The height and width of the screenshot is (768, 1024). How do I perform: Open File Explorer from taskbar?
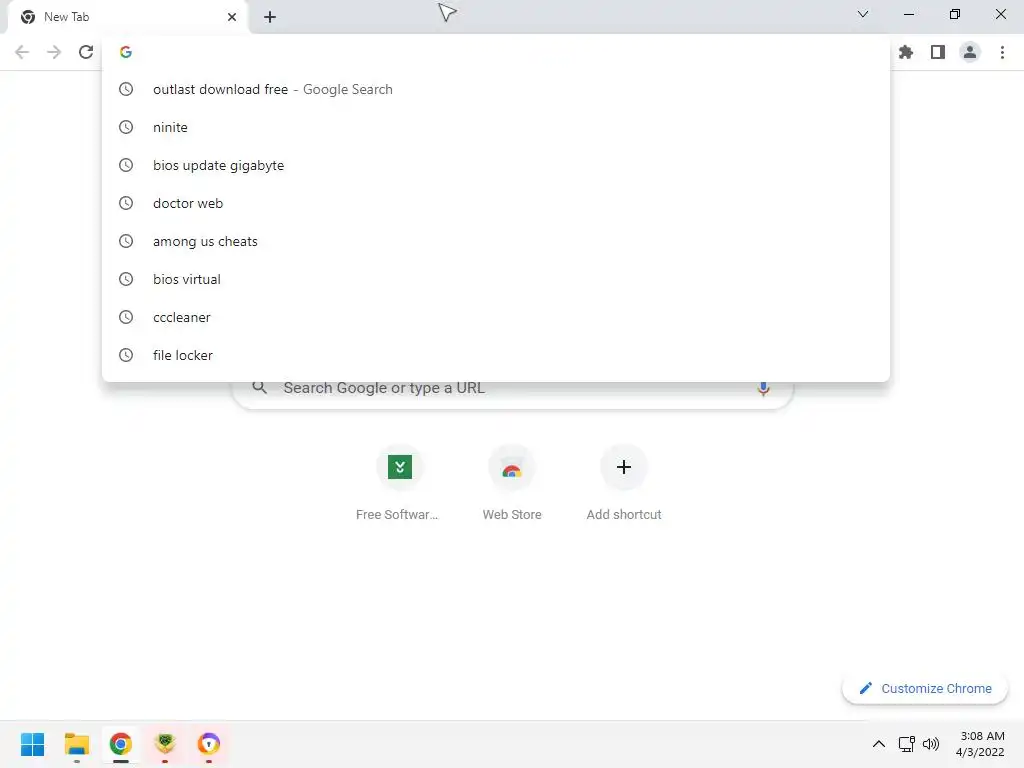coord(76,744)
